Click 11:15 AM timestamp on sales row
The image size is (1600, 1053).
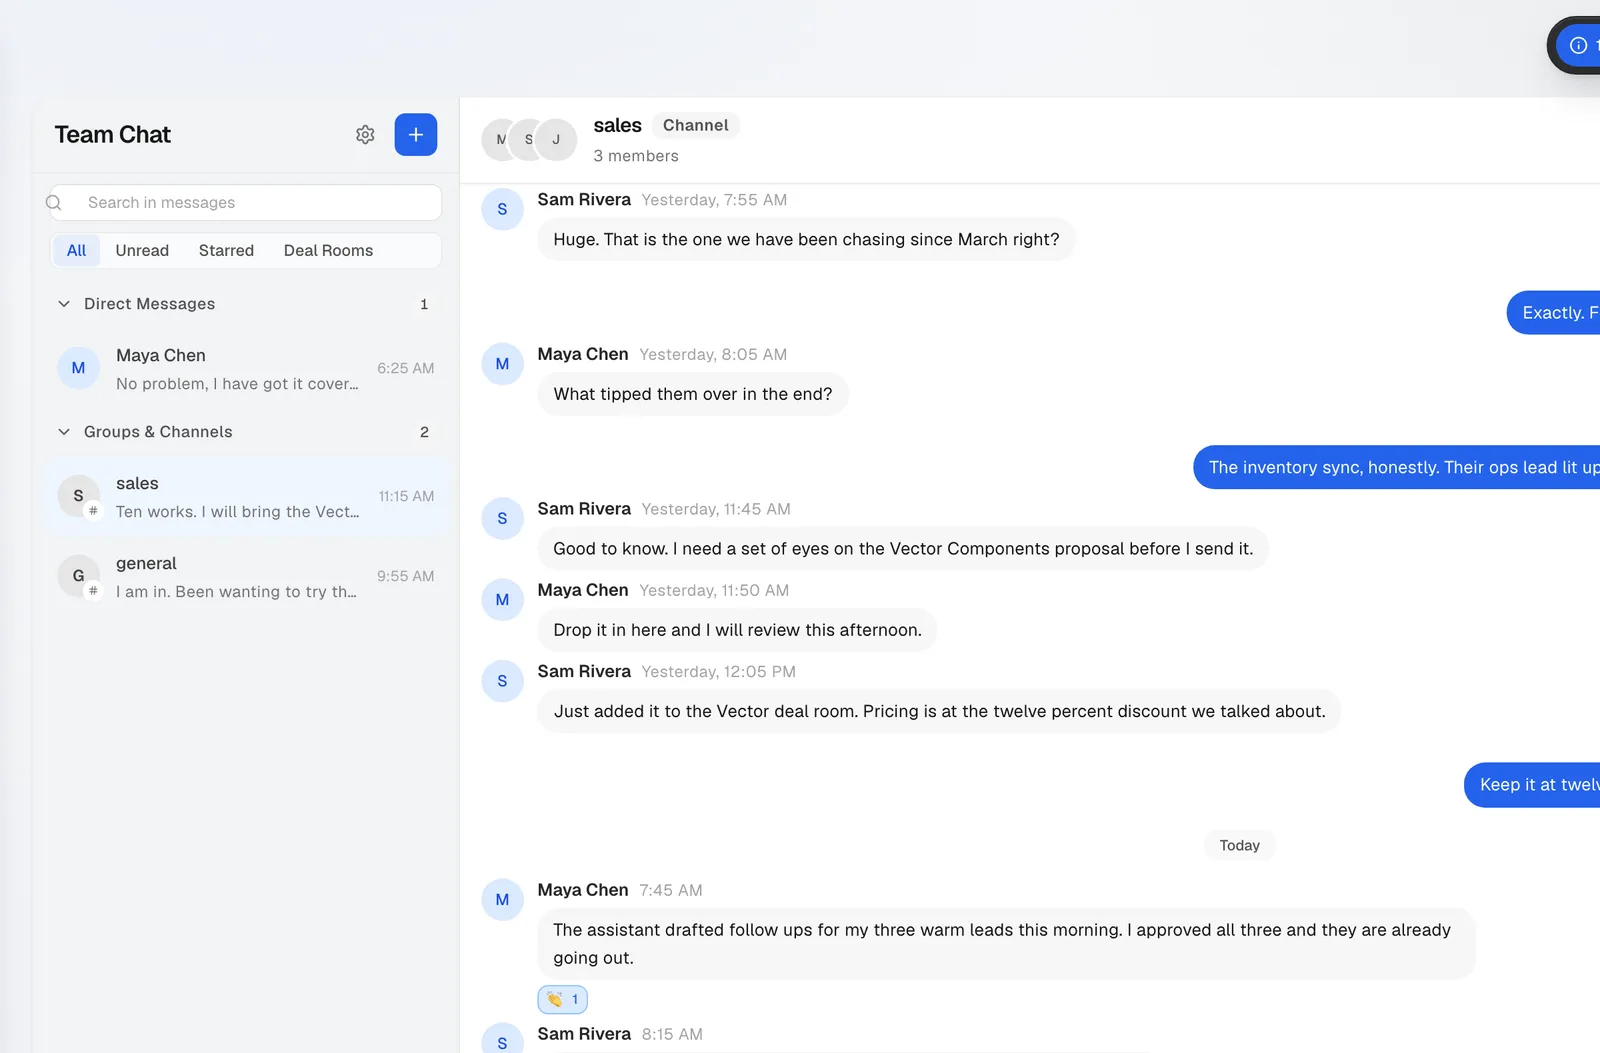coord(406,496)
